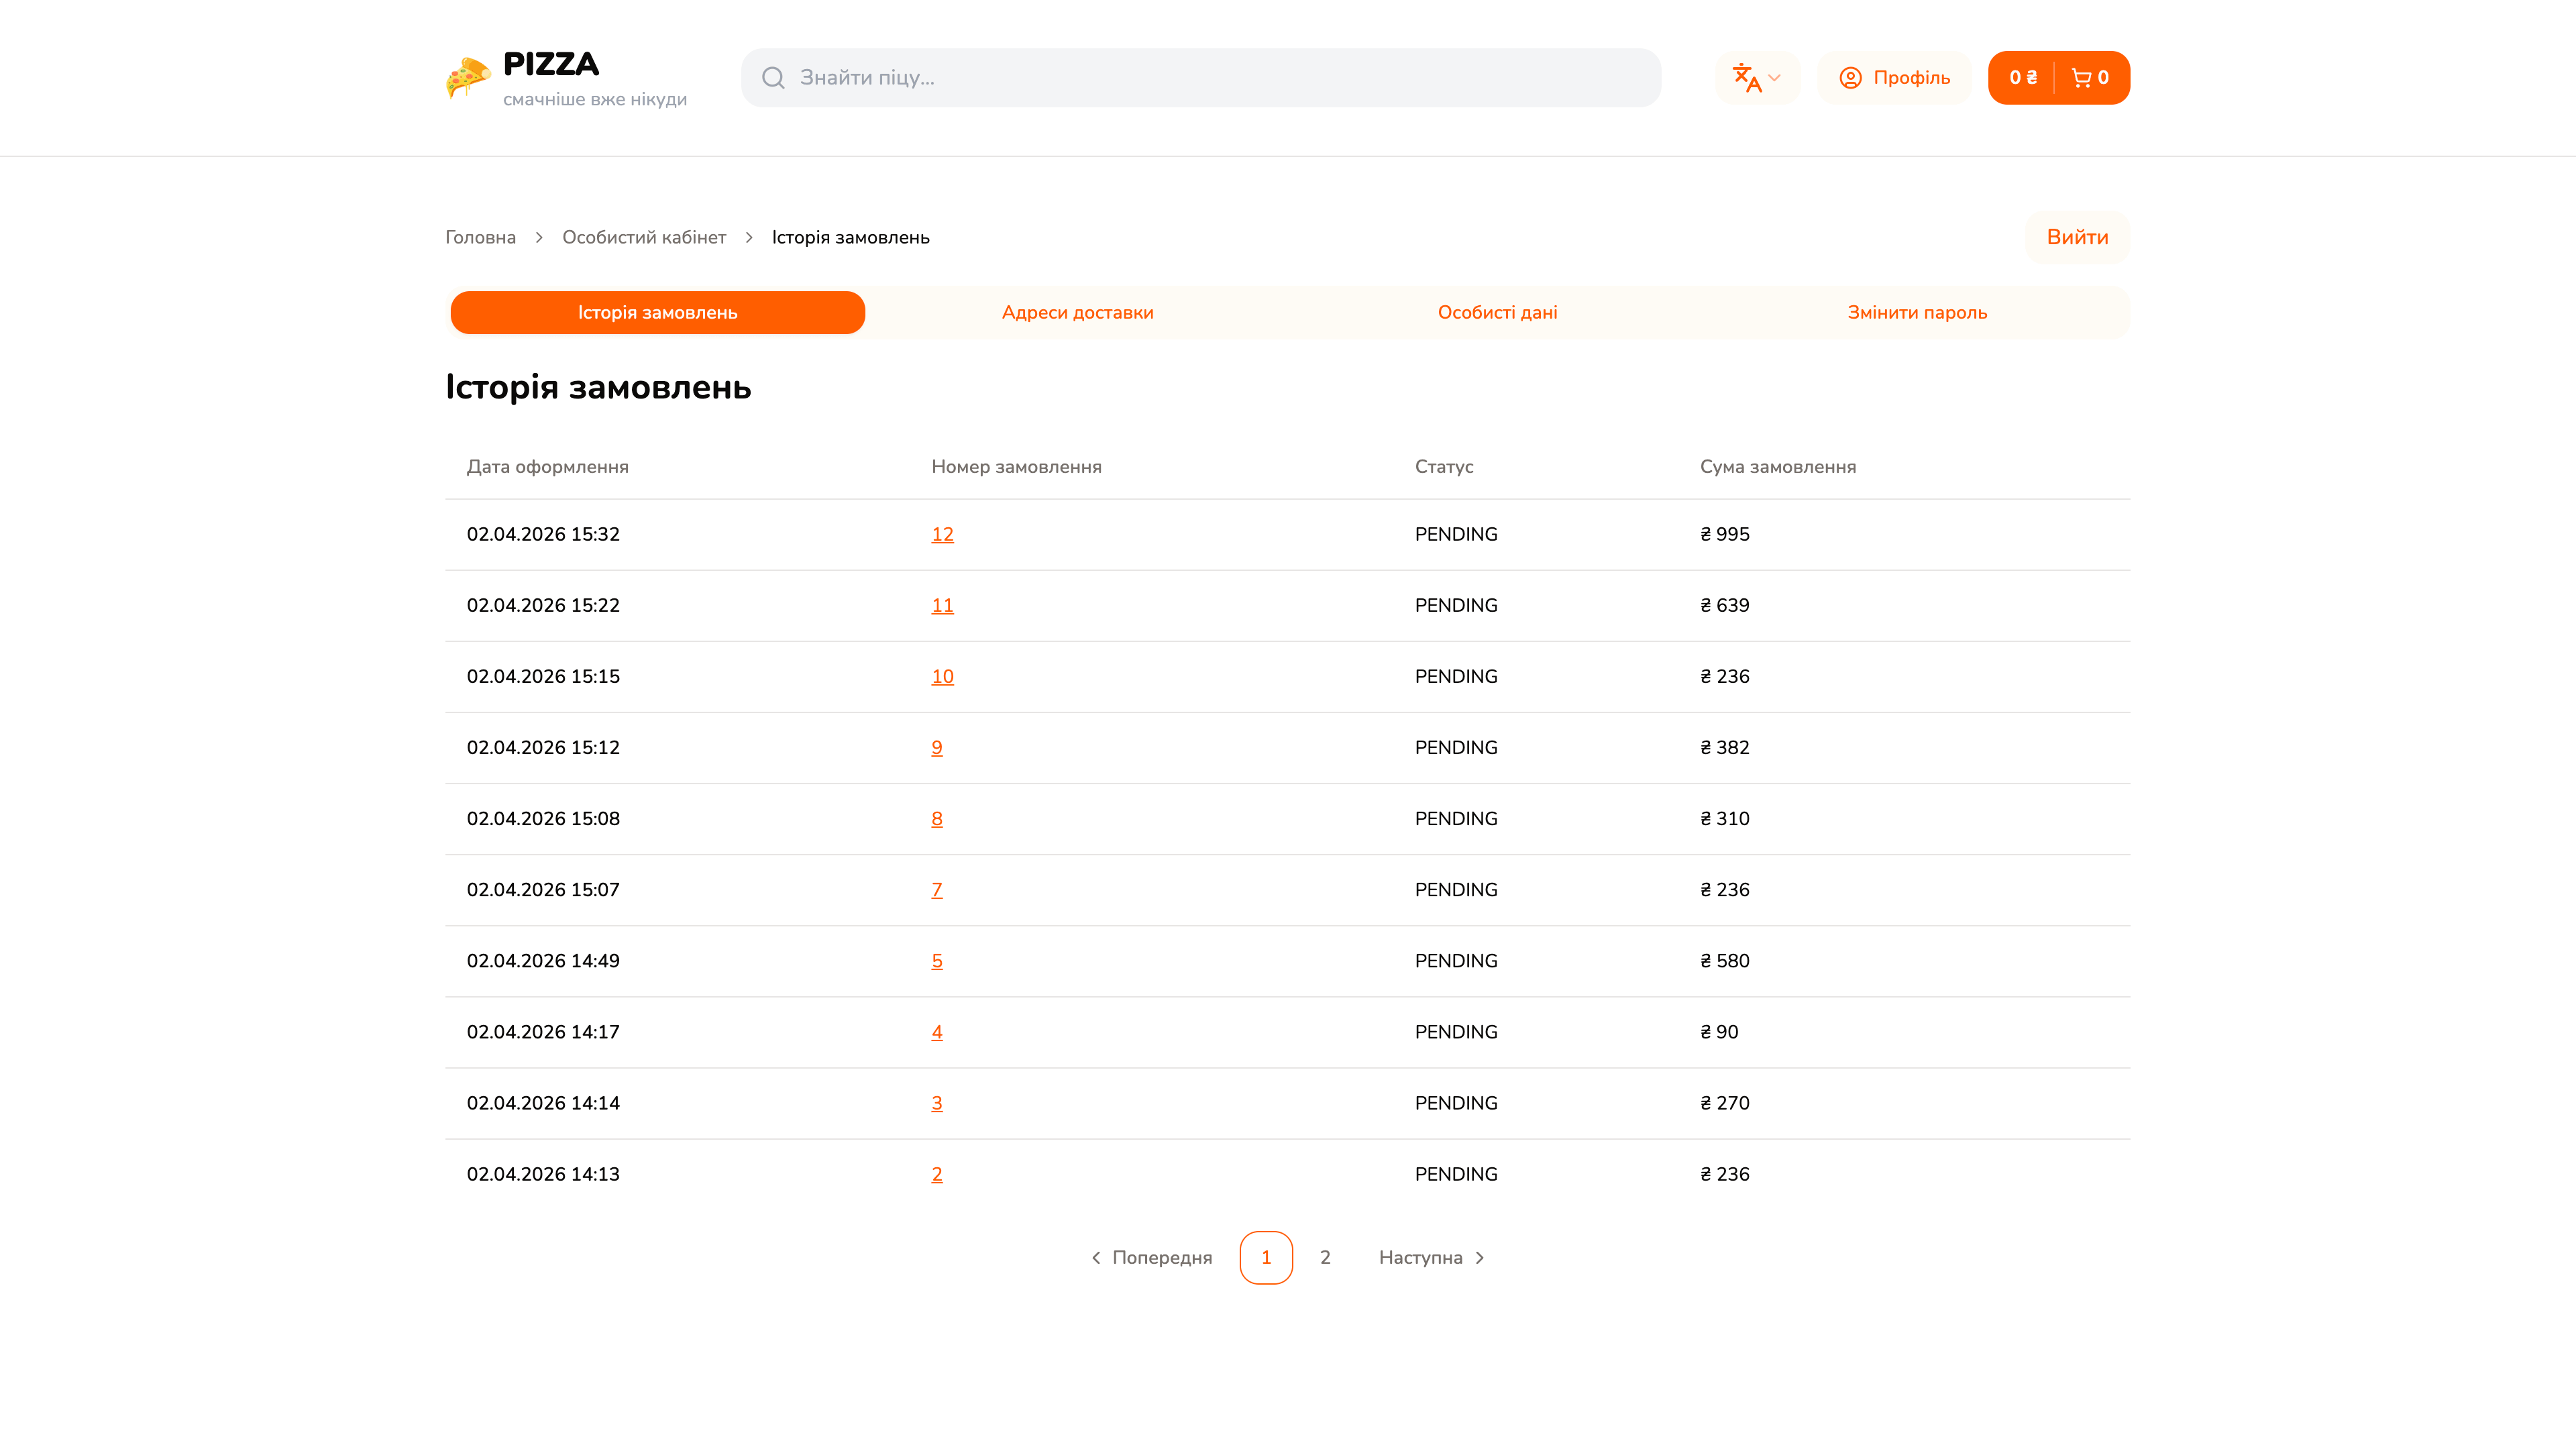
Task: Click the previous page chevron arrow
Action: [x=1096, y=1257]
